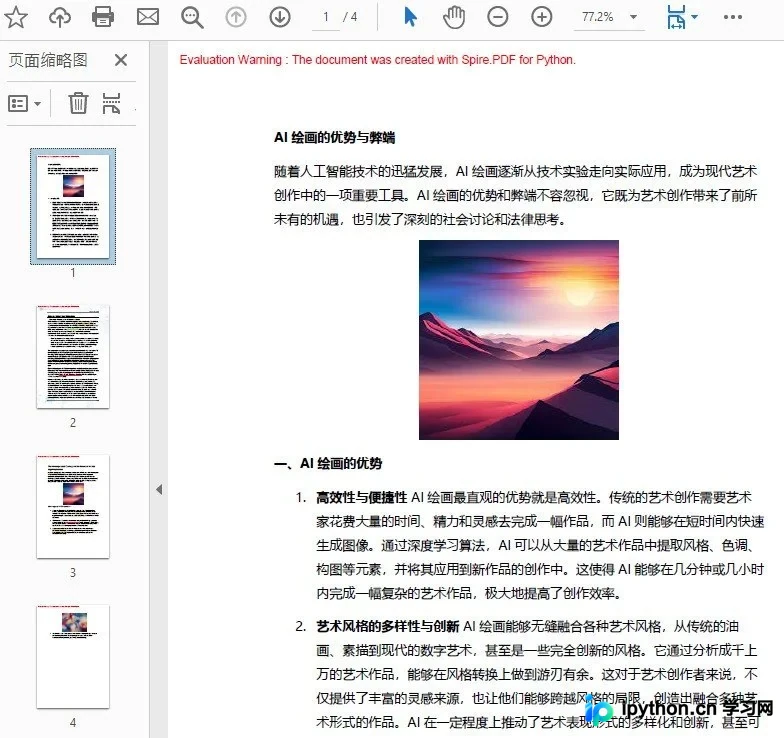Image resolution: width=784 pixels, height=738 pixels.
Task: Click the red Evaluation Warning text
Action: tap(378, 60)
